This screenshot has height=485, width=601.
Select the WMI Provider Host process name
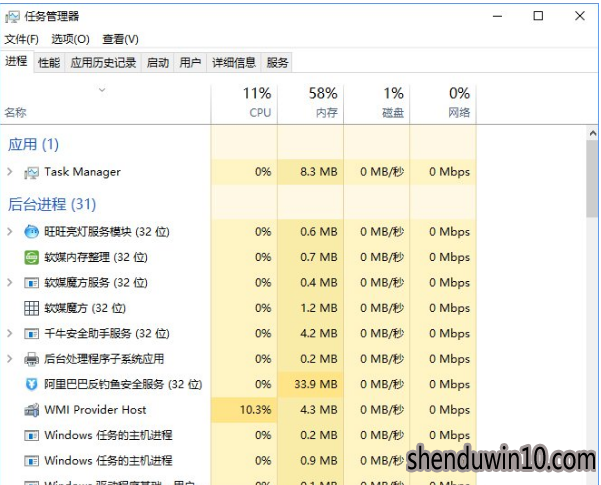click(x=95, y=410)
